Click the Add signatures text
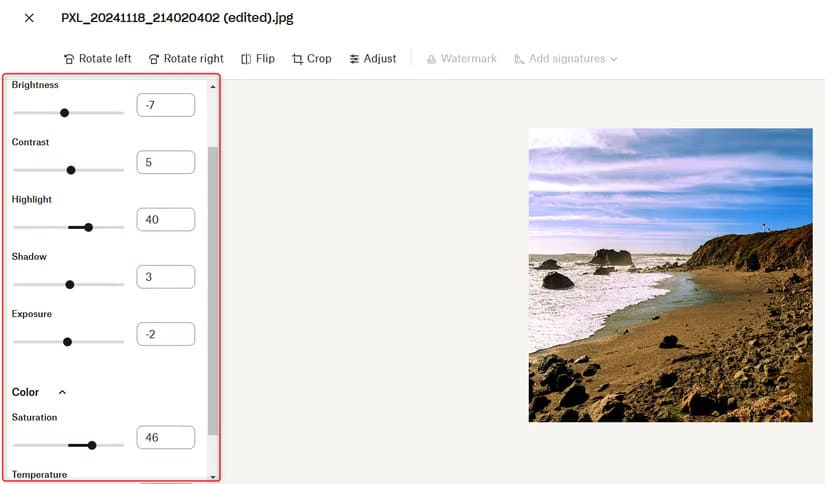 pos(567,58)
